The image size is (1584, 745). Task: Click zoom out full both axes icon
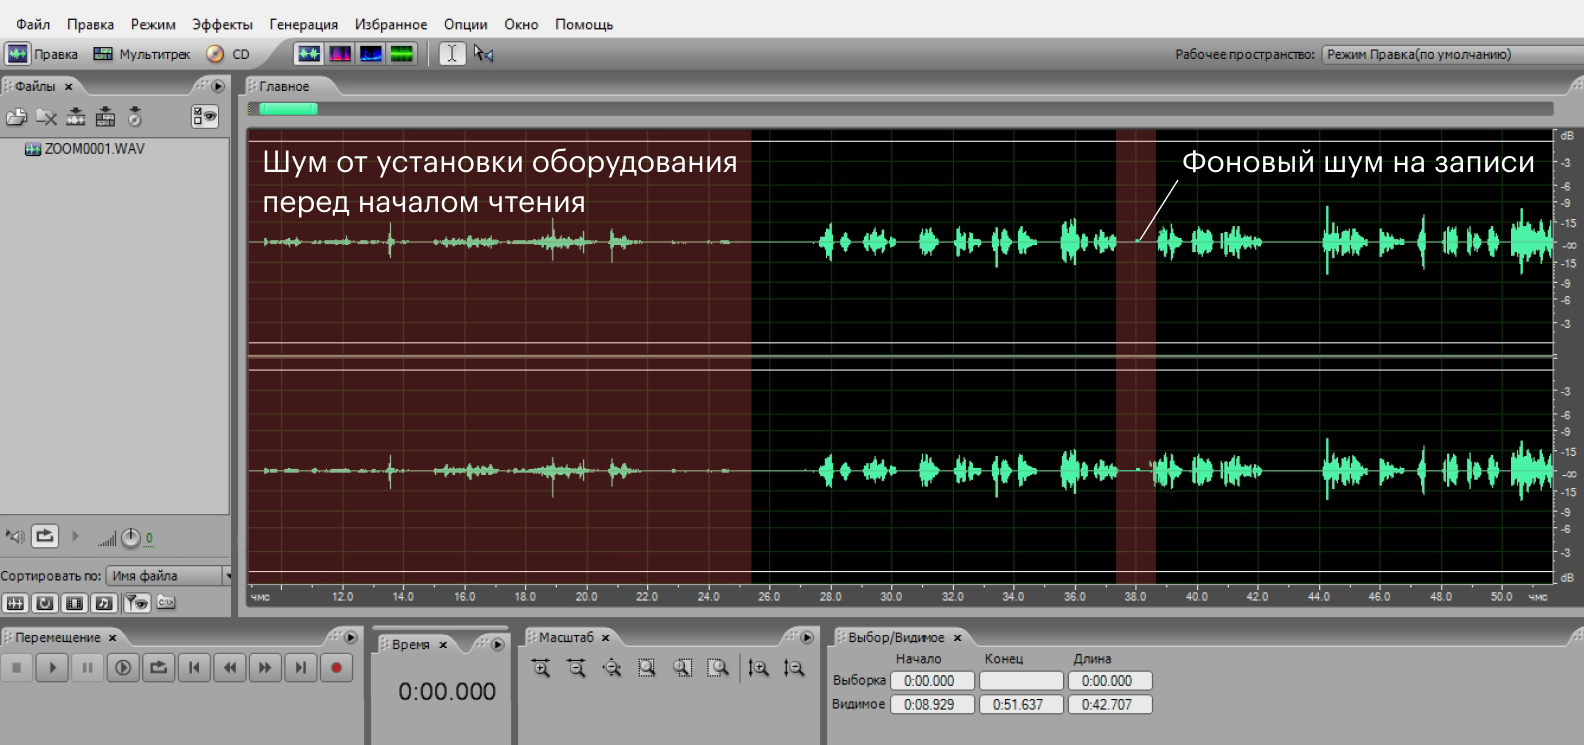point(612,668)
